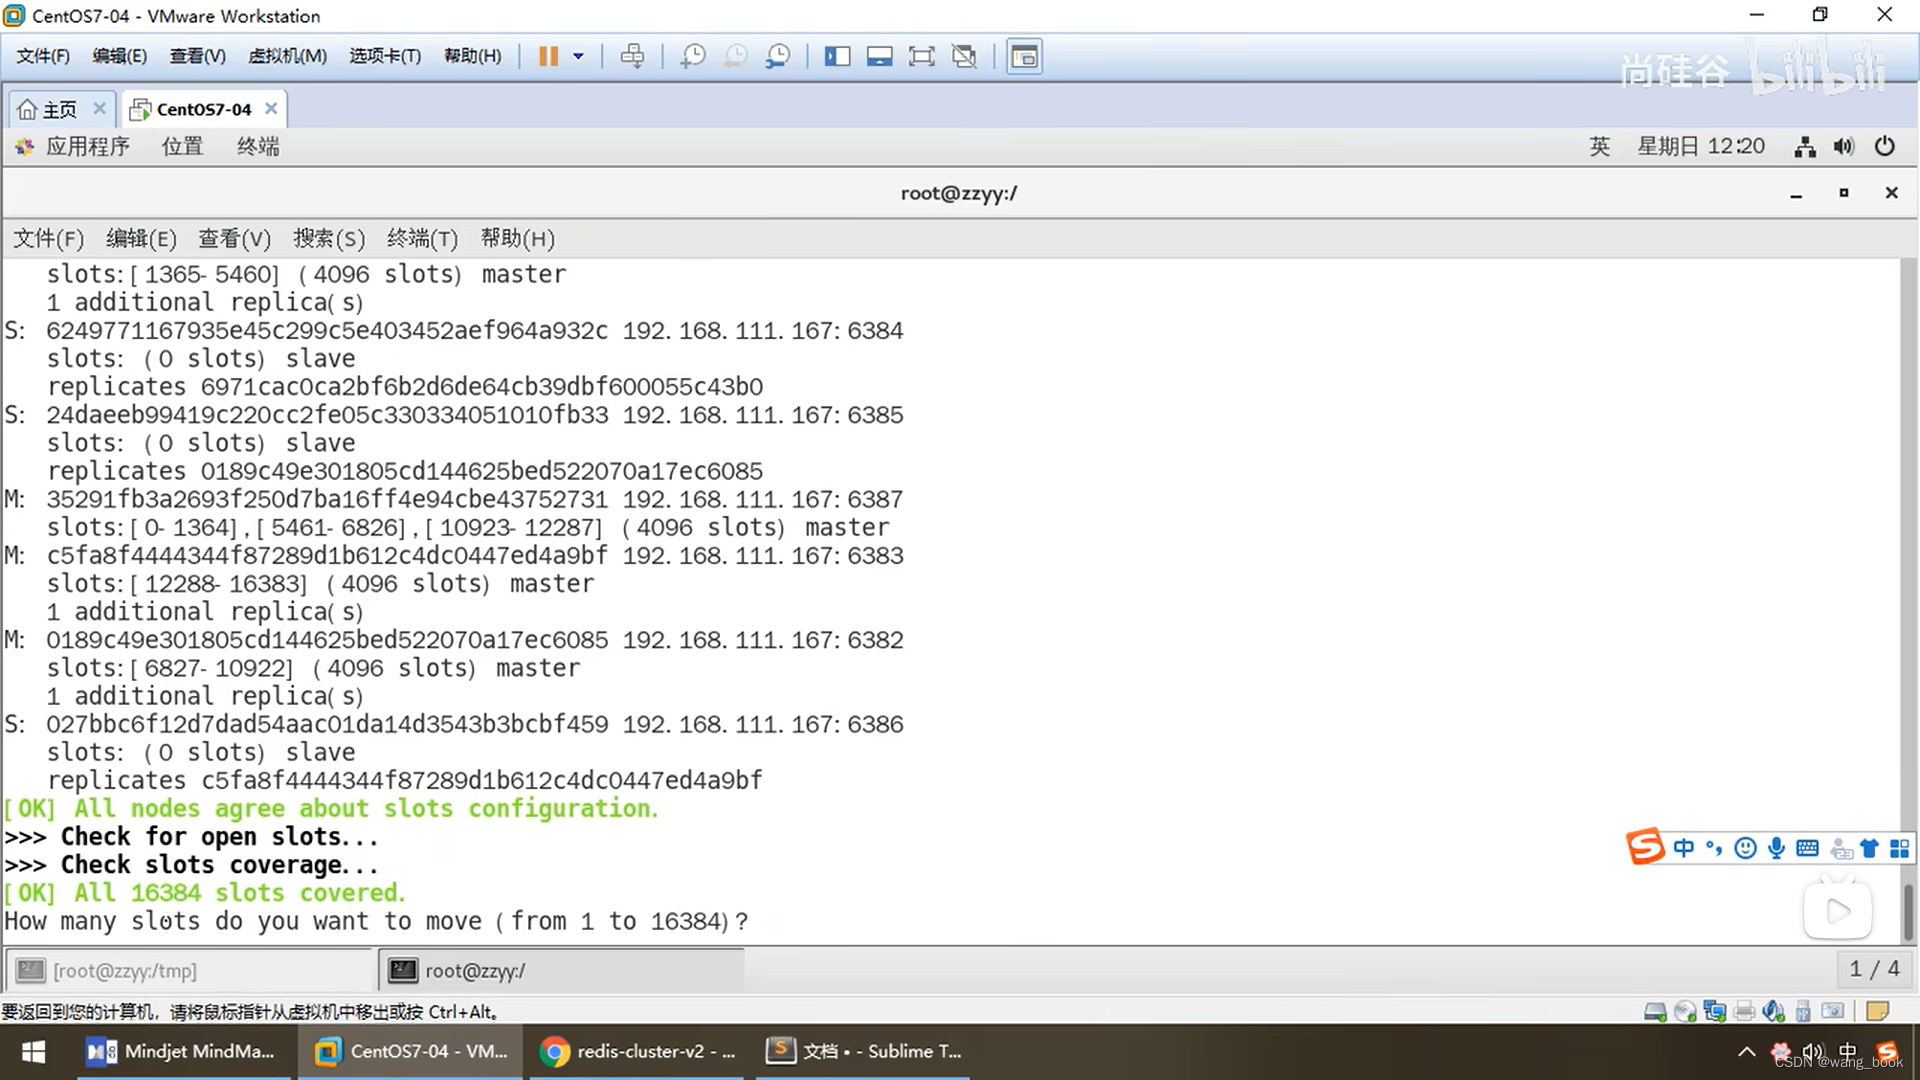Toggle the thumbnail bar view
The width and height of the screenshot is (1920, 1080).
point(879,56)
